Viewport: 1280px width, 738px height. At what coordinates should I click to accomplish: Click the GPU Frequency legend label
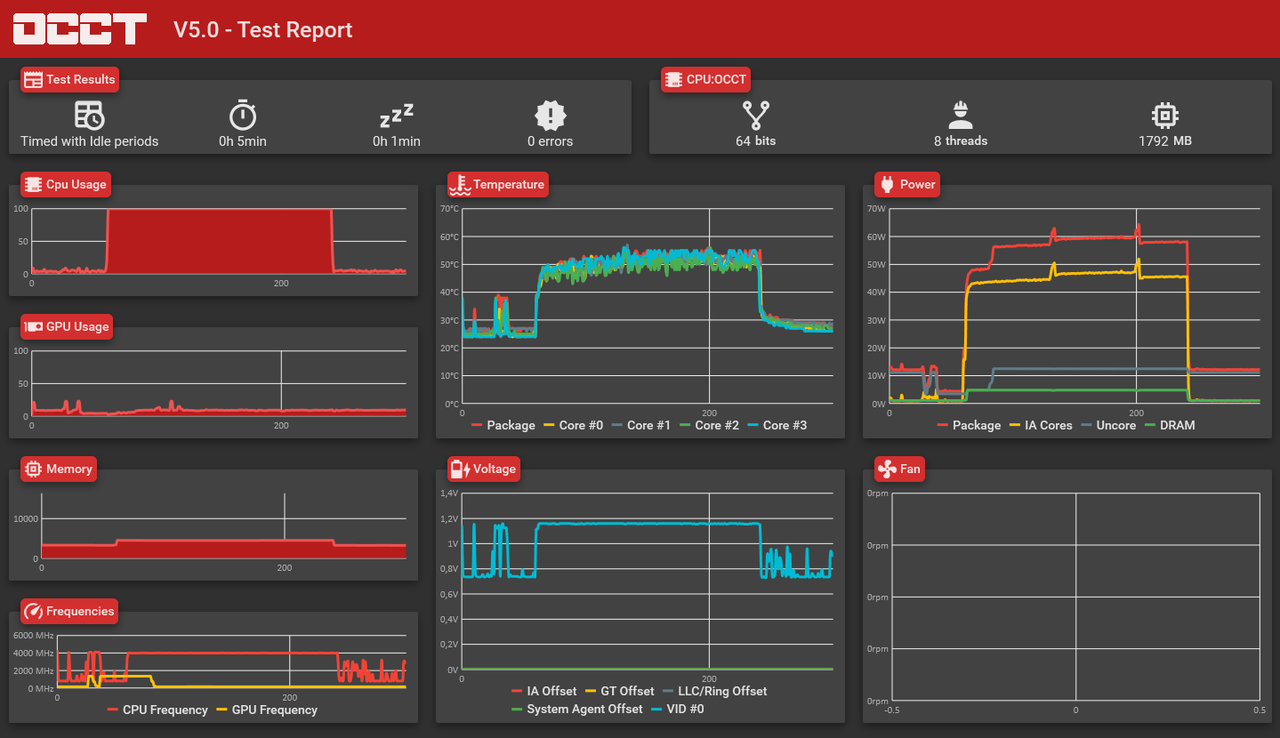click(275, 710)
